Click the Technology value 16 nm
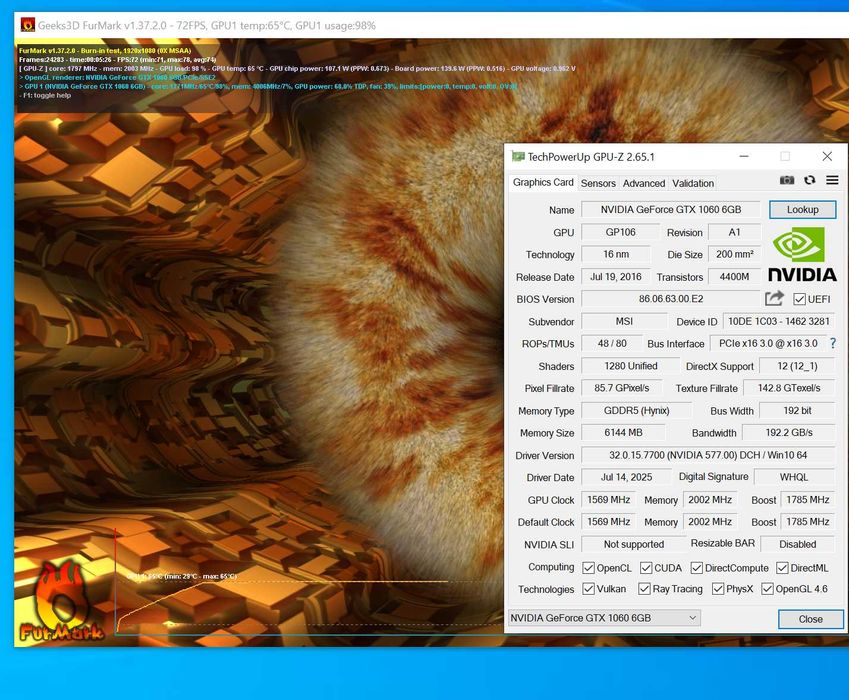Viewport: 849px width, 700px height. [x=616, y=254]
